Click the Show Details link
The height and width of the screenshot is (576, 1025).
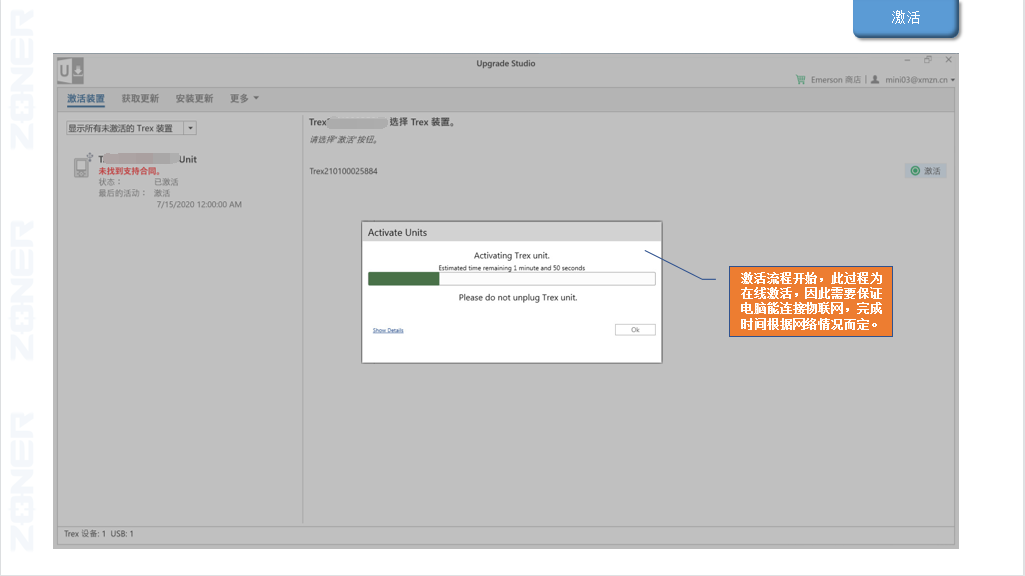[388, 330]
